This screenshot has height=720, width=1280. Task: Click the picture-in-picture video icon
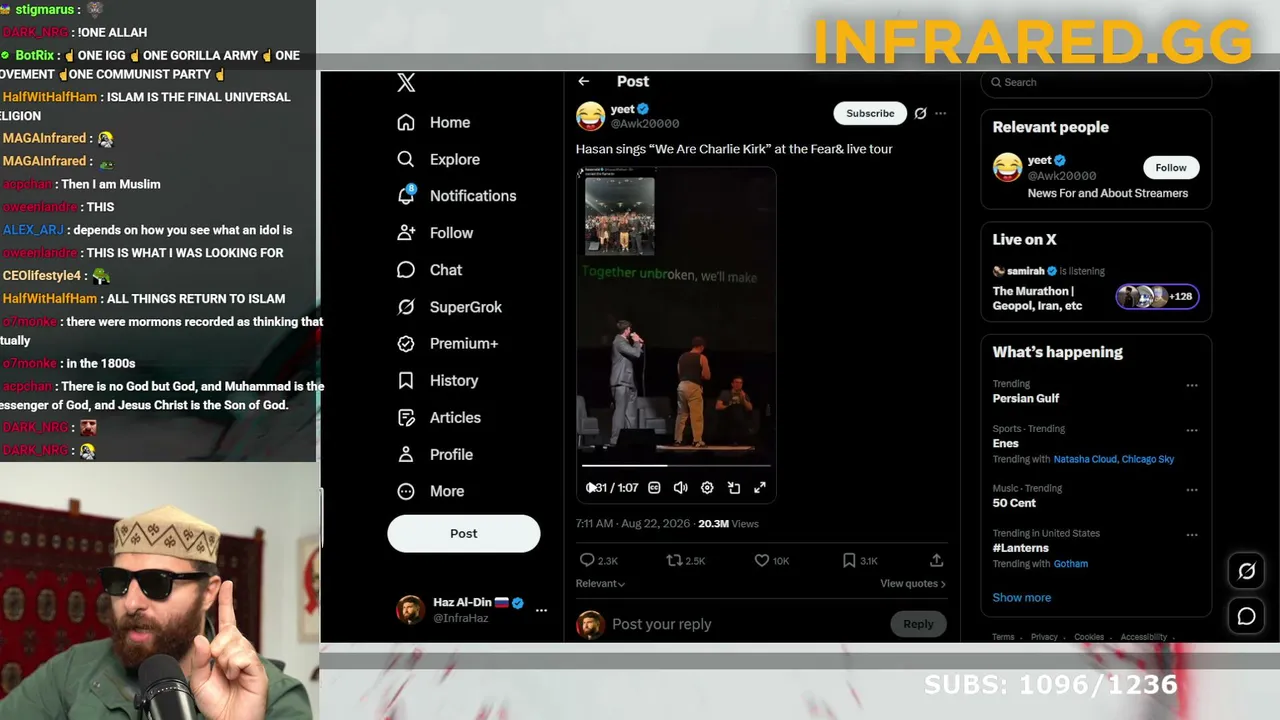(x=734, y=488)
